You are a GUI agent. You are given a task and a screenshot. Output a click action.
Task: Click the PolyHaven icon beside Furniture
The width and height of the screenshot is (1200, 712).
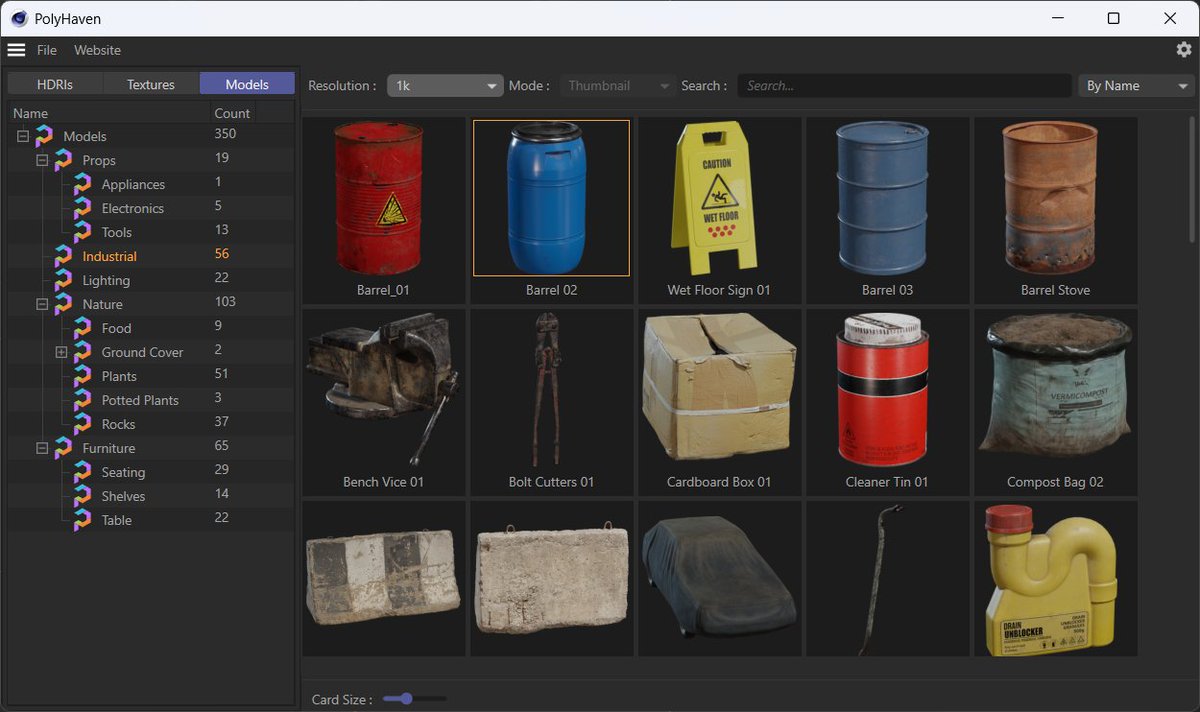click(63, 448)
